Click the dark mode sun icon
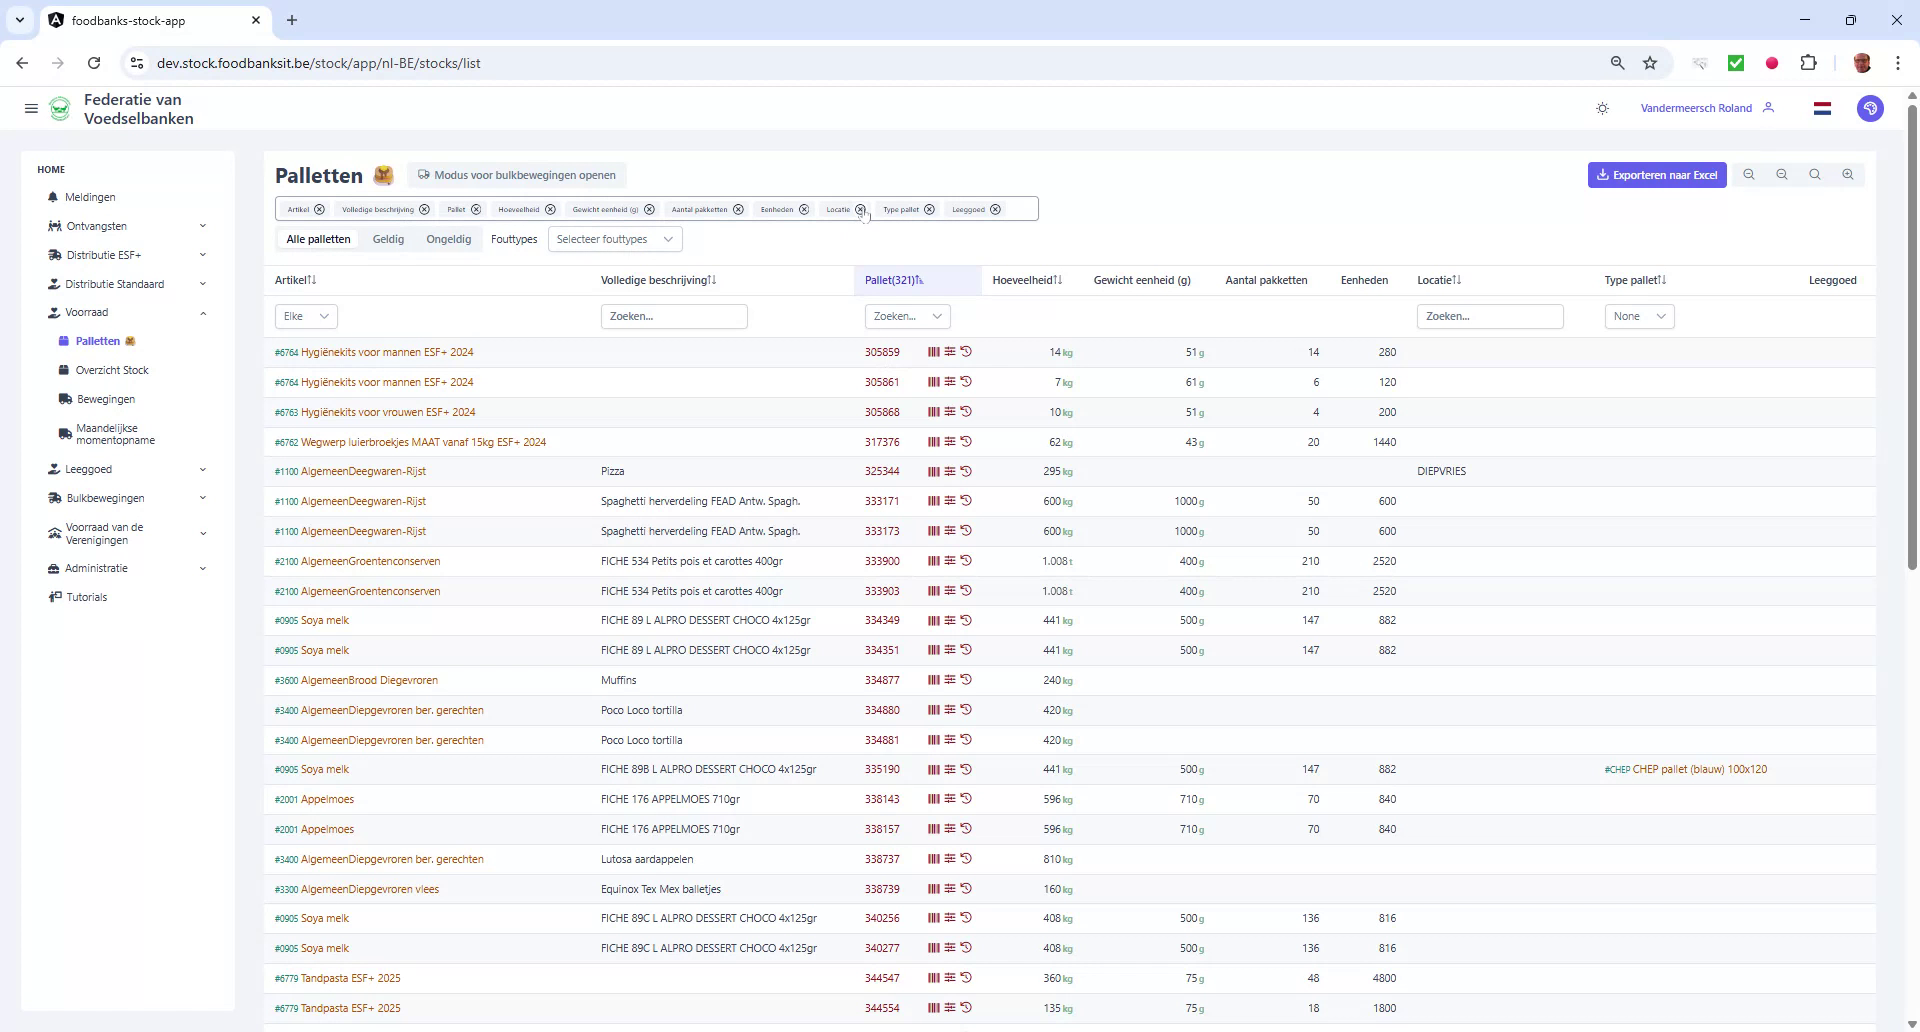1920x1032 pixels. pos(1603,108)
